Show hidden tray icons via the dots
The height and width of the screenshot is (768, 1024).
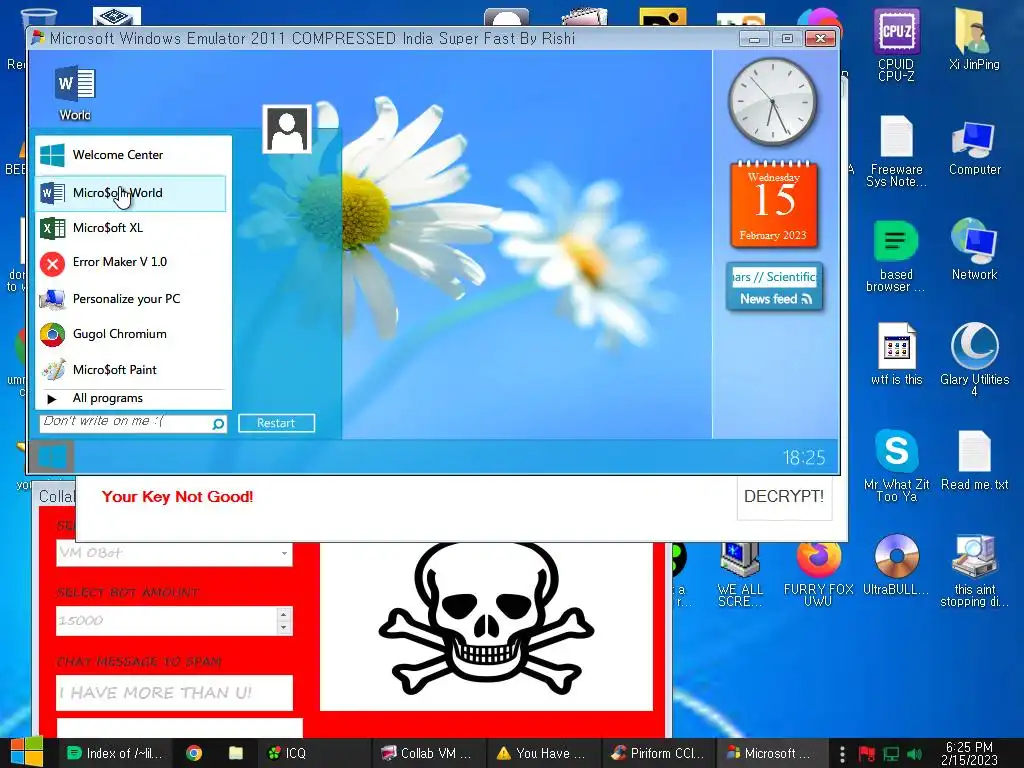(x=842, y=754)
